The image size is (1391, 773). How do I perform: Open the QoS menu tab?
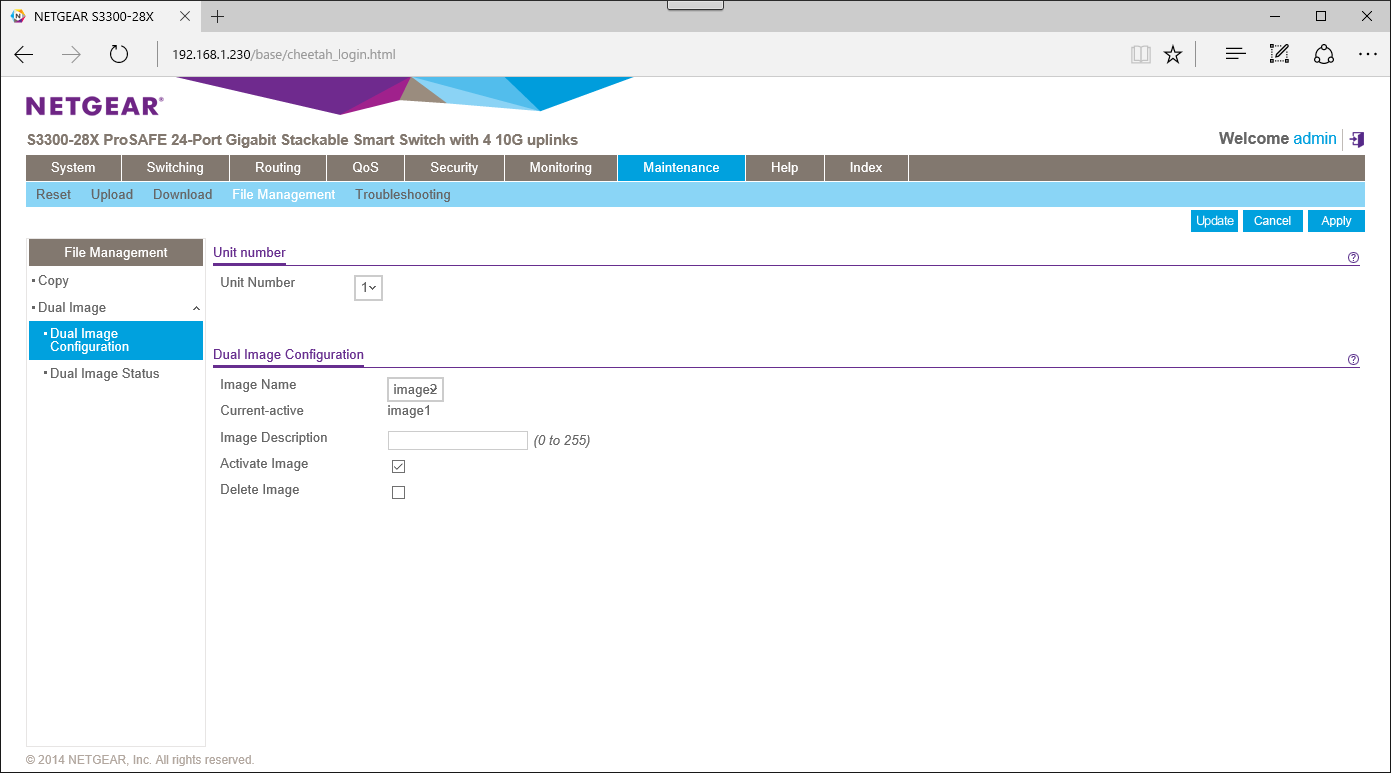(366, 168)
